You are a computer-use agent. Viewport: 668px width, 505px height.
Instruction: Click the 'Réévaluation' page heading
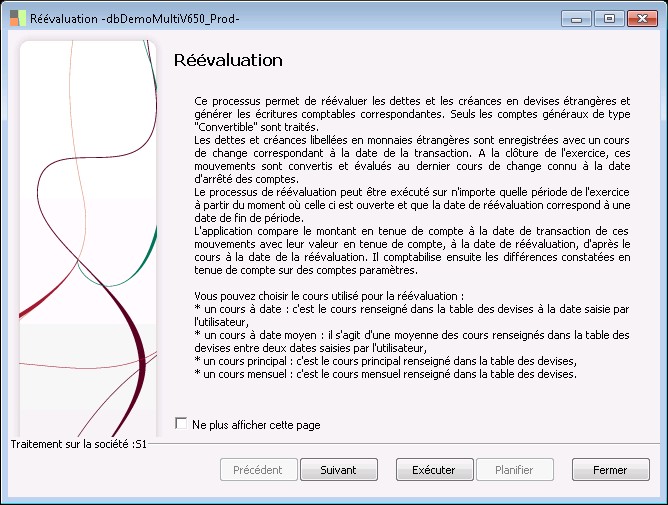click(228, 60)
